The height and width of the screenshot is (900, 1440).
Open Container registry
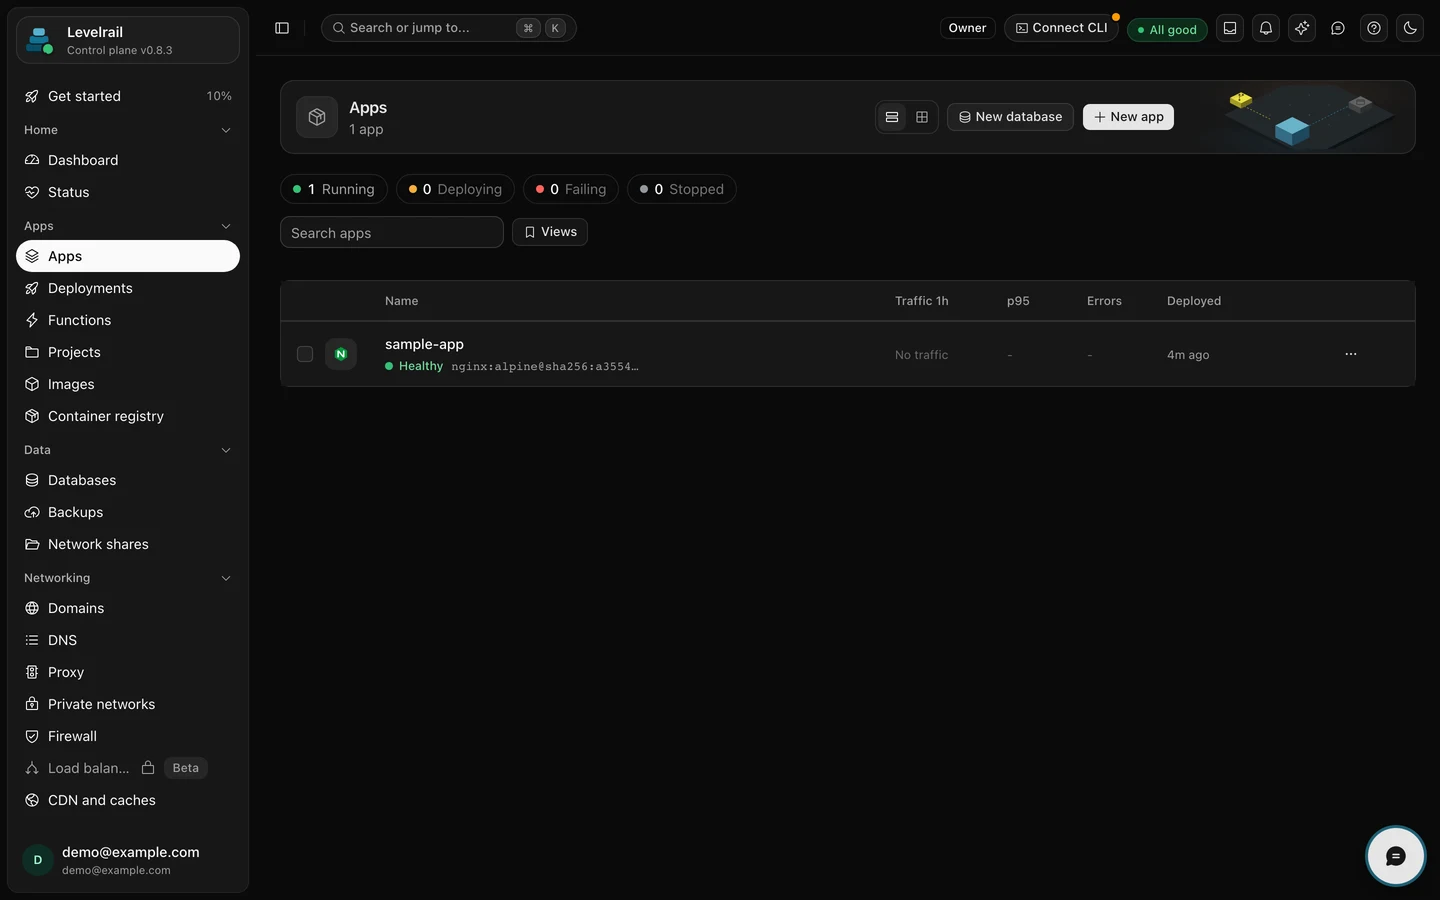[x=128, y=416]
